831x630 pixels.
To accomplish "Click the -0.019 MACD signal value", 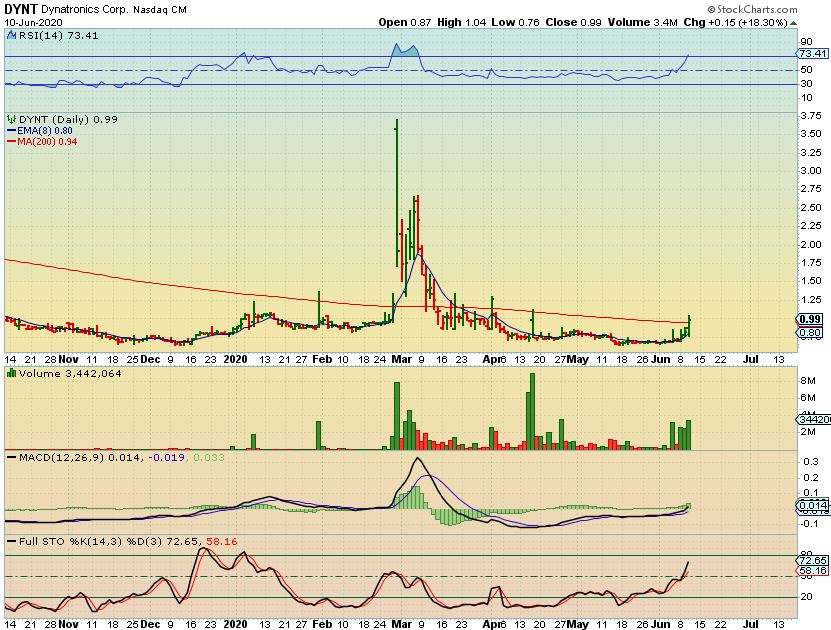I will click(x=166, y=457).
